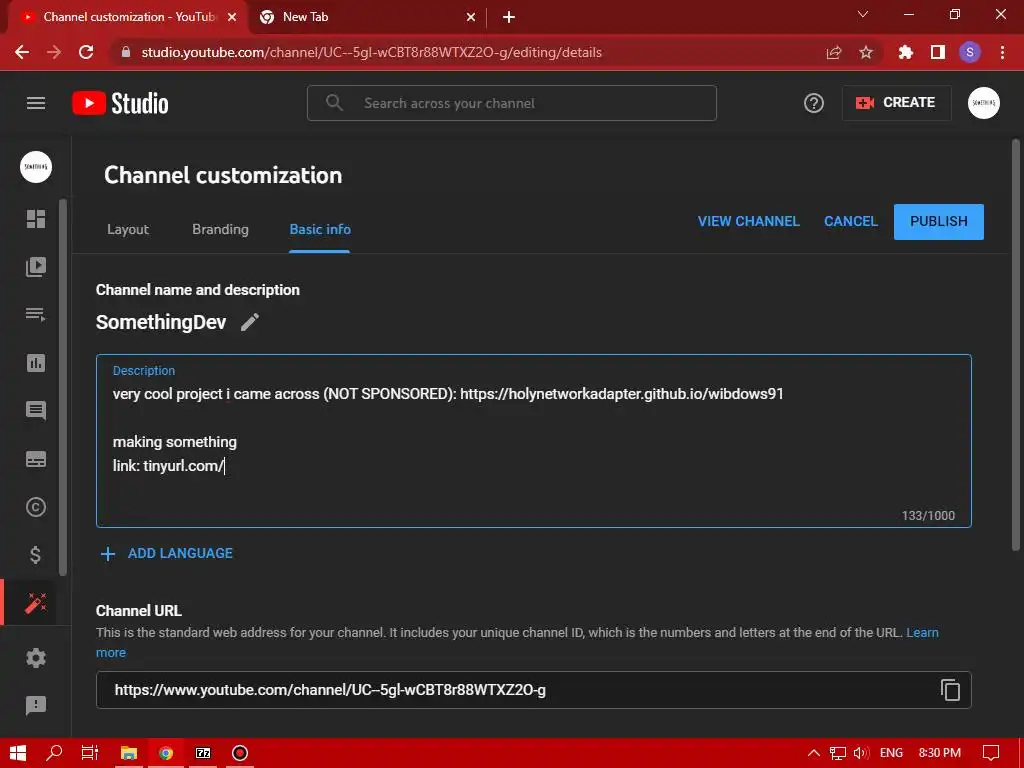This screenshot has height=768, width=1024.
Task: Click the CANCEL button
Action: 850,221
